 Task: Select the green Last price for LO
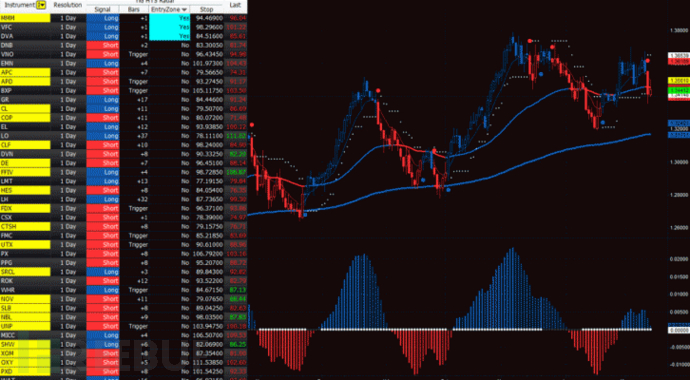[235, 136]
